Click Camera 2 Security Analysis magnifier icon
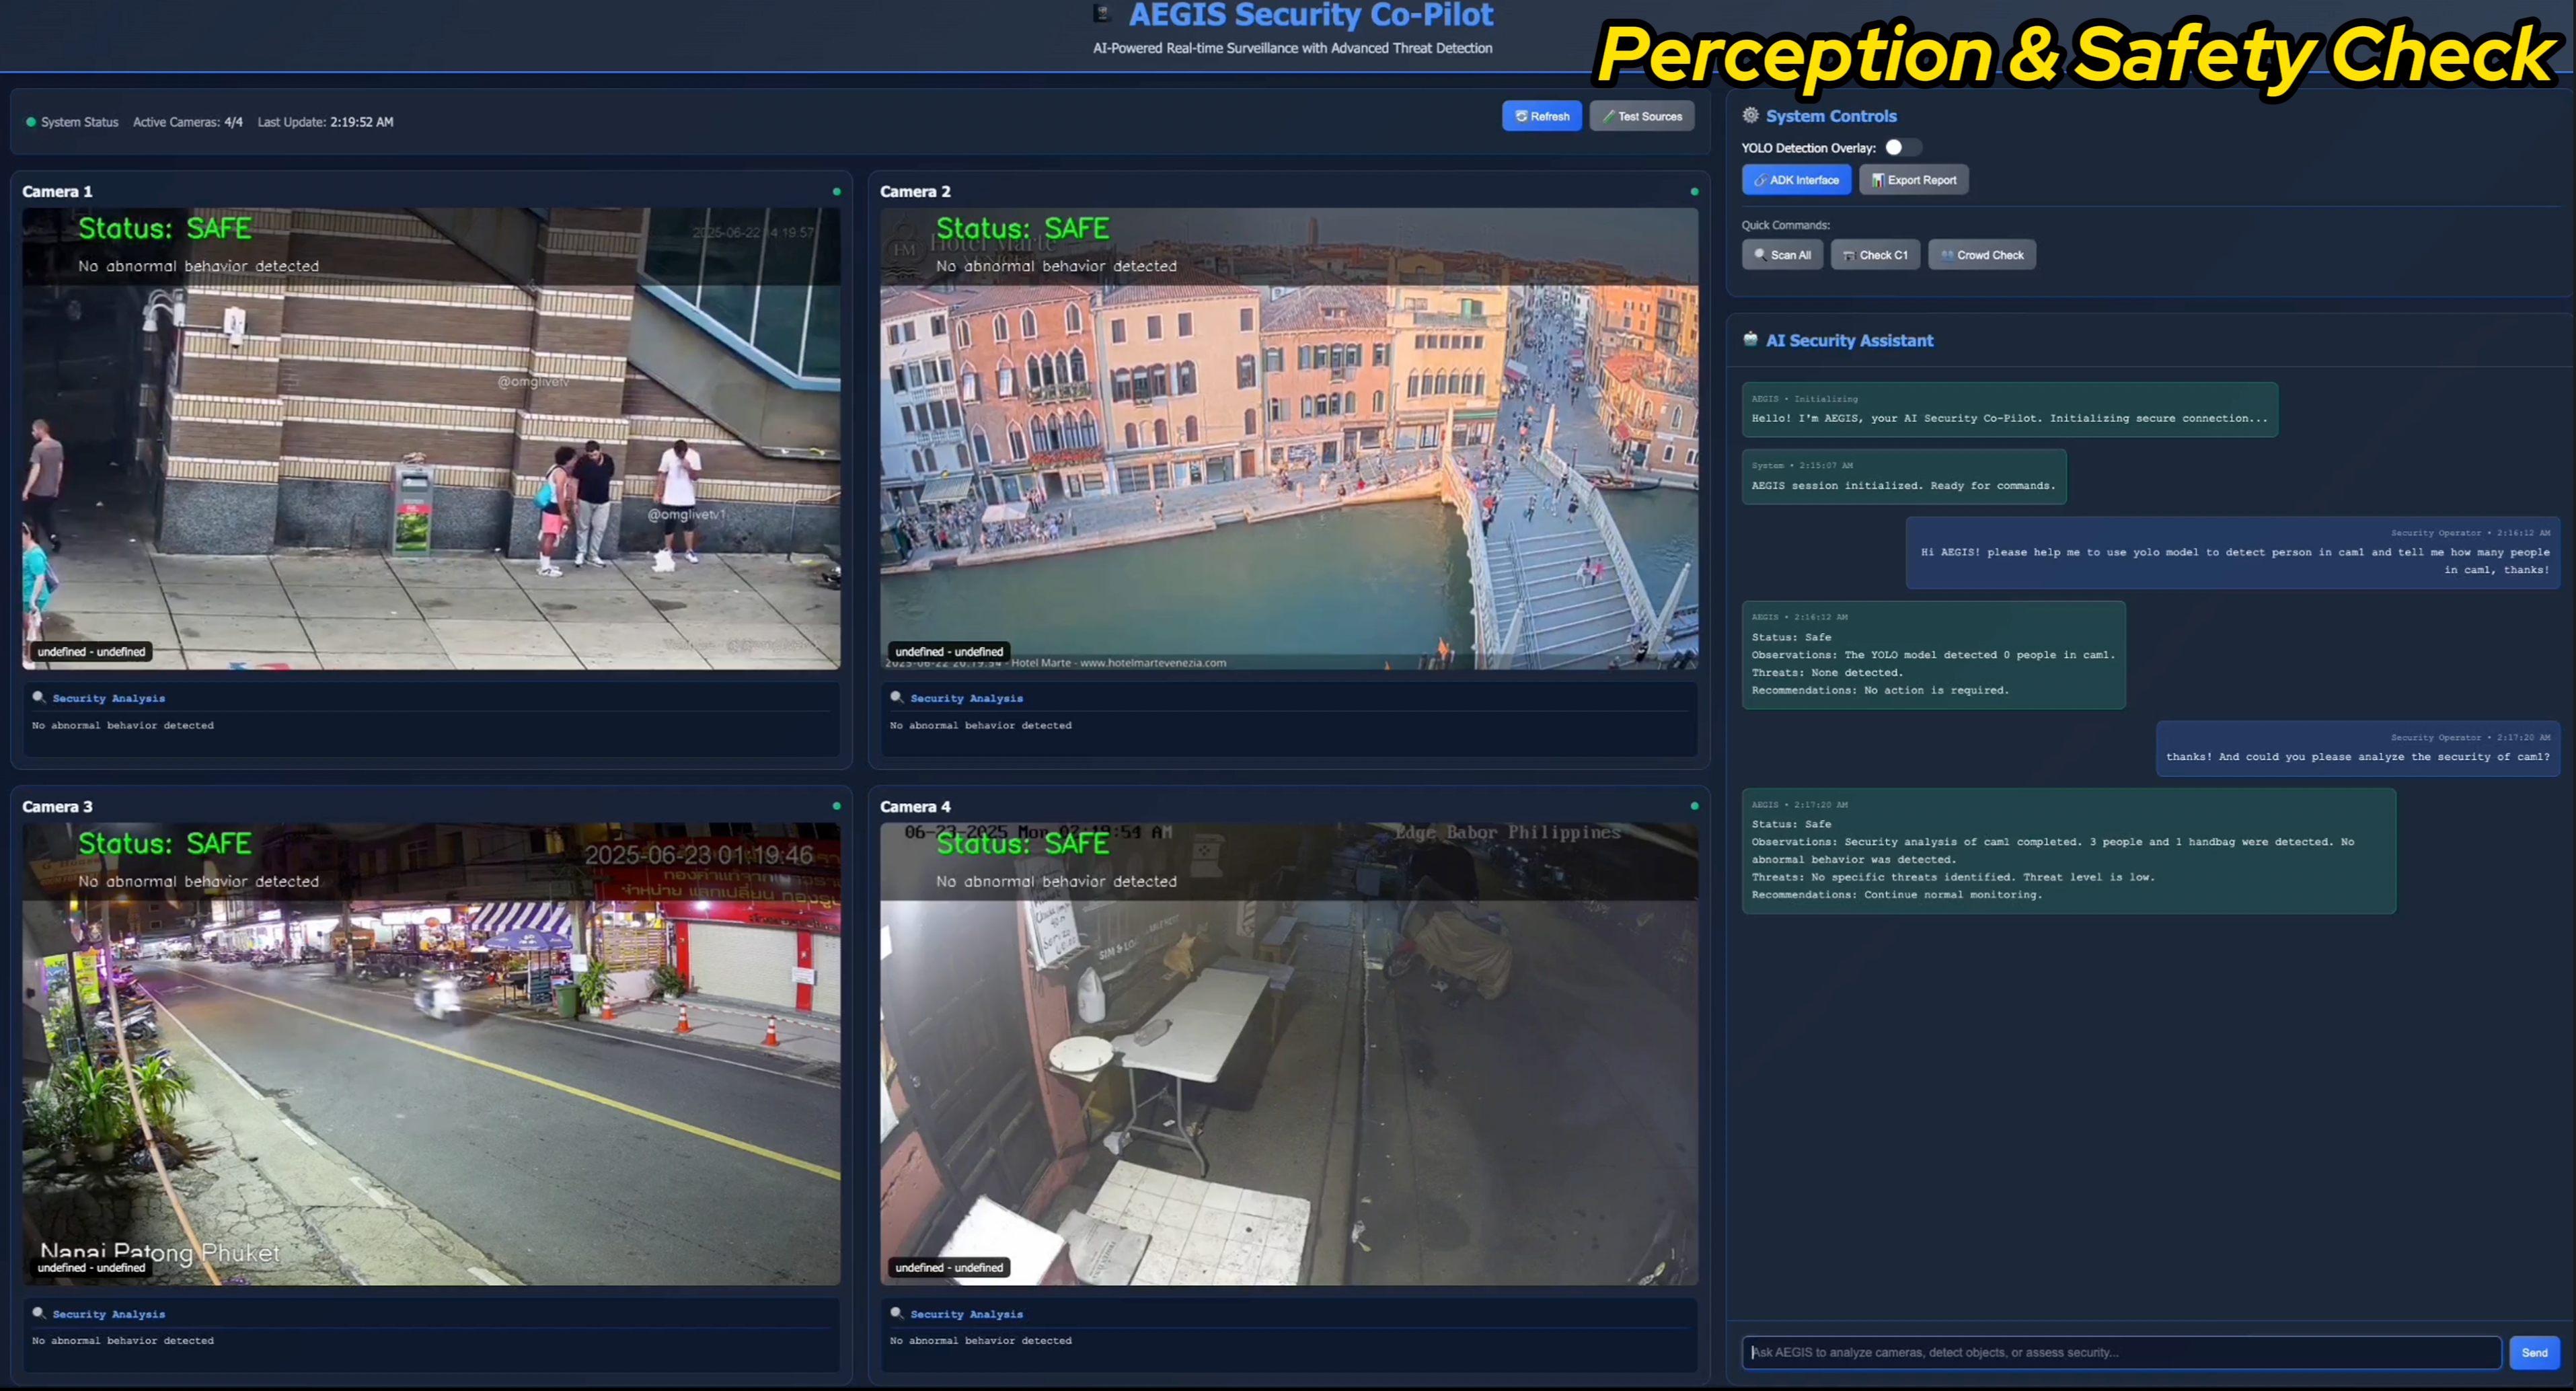The width and height of the screenshot is (2576, 1391). click(896, 697)
